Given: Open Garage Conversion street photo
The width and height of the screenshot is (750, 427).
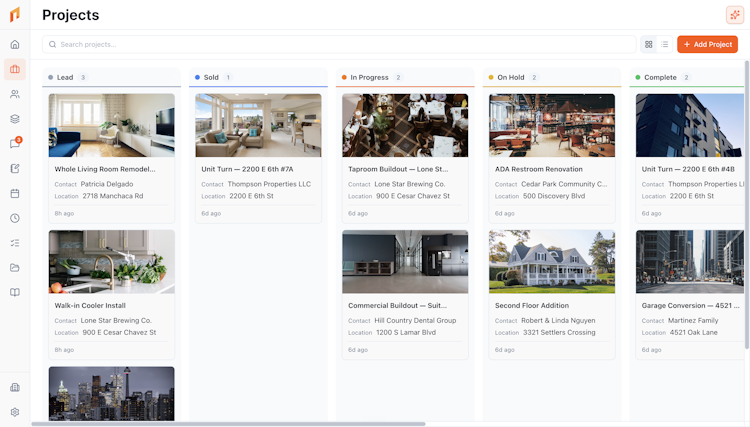Looking at the screenshot, I should (x=690, y=262).
